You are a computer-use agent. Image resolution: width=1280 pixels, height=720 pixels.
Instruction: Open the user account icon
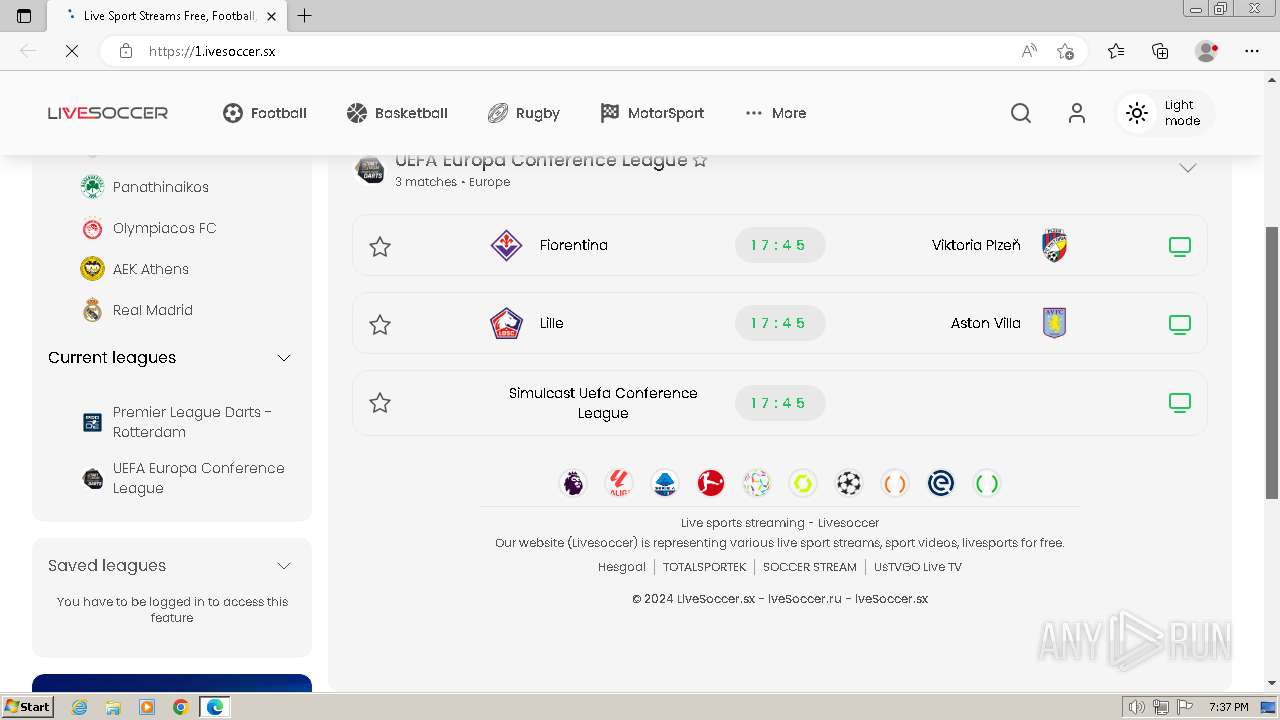click(x=1077, y=113)
